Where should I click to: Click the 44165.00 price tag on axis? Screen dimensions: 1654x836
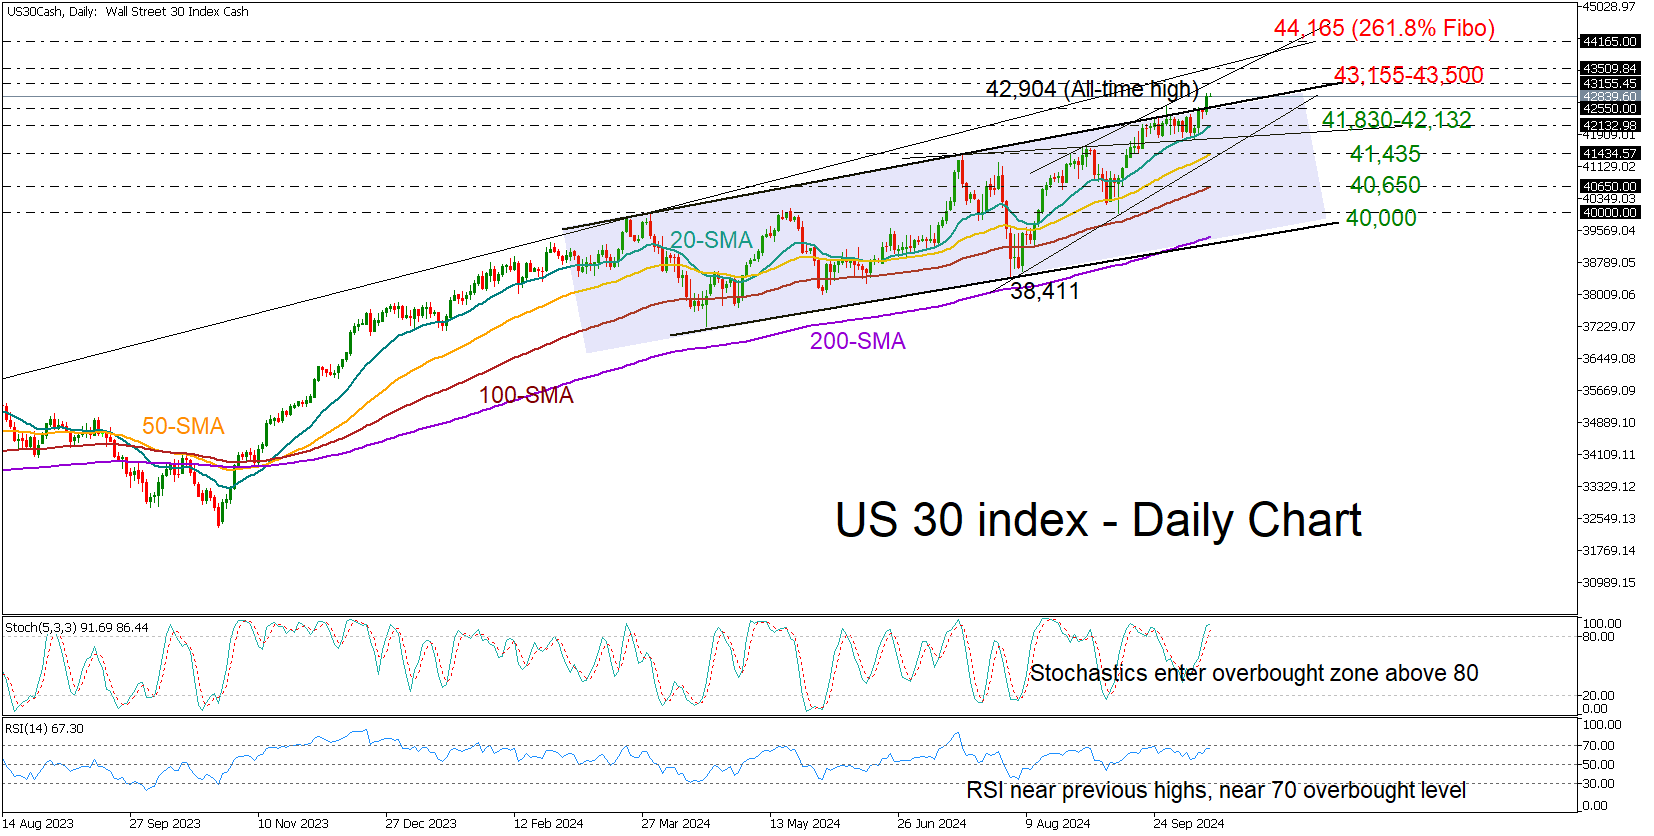tap(1609, 42)
